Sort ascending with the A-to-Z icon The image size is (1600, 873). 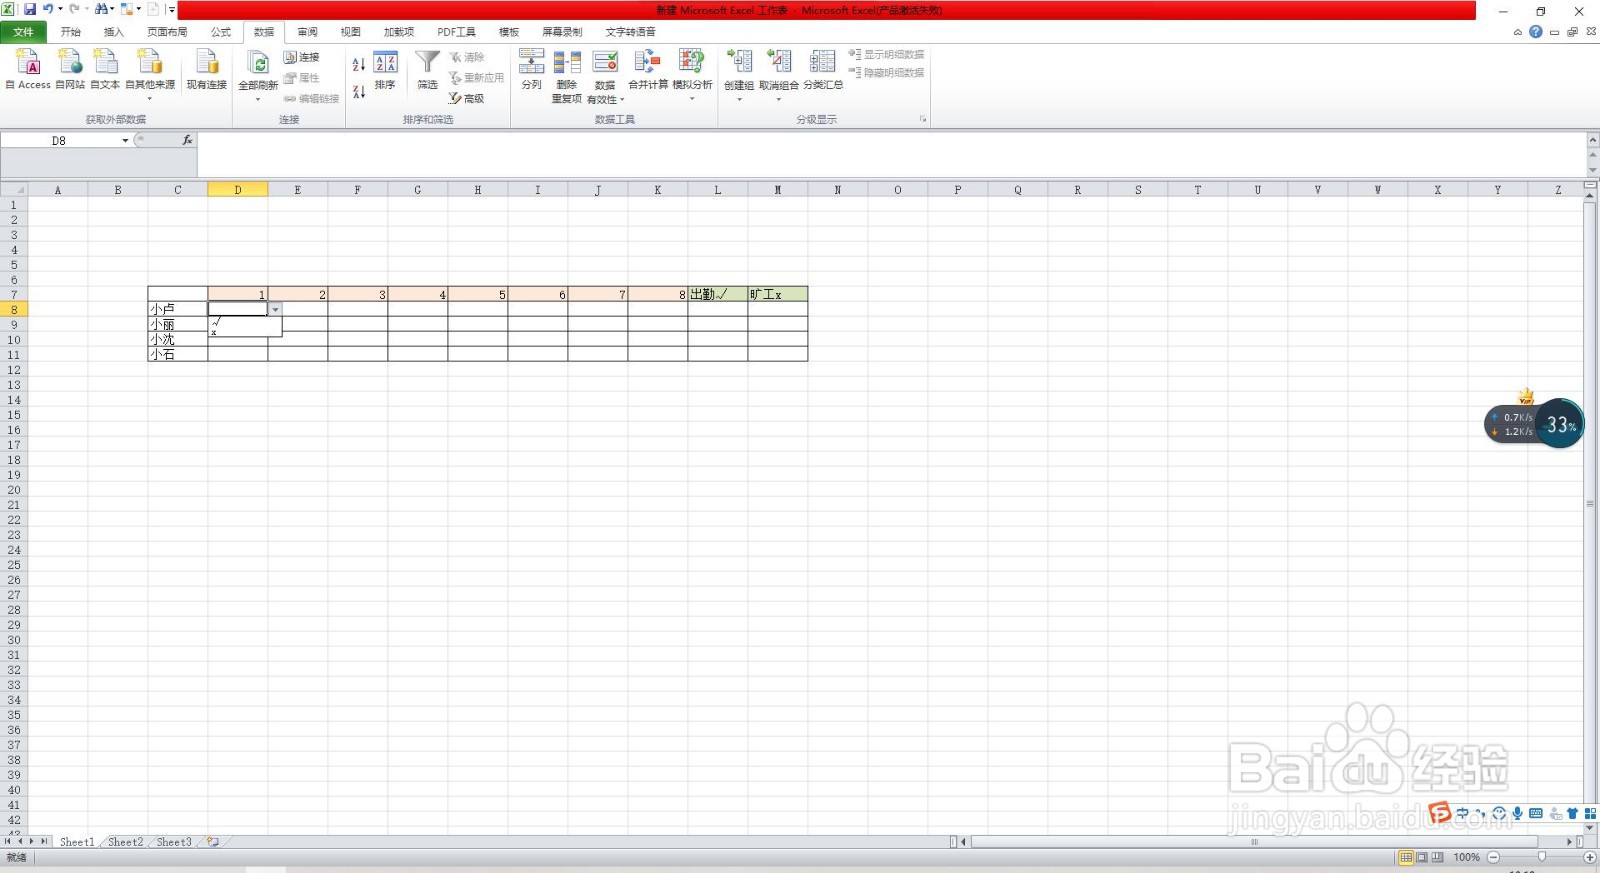[358, 64]
